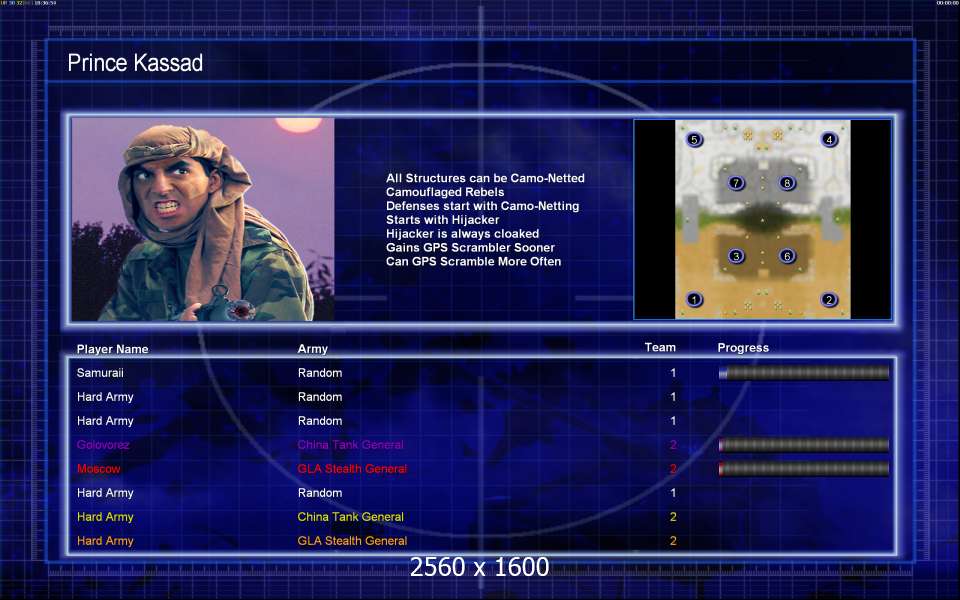Screen dimensions: 960x600
Task: Click the "Prince Kassad" title text
Action: (135, 62)
